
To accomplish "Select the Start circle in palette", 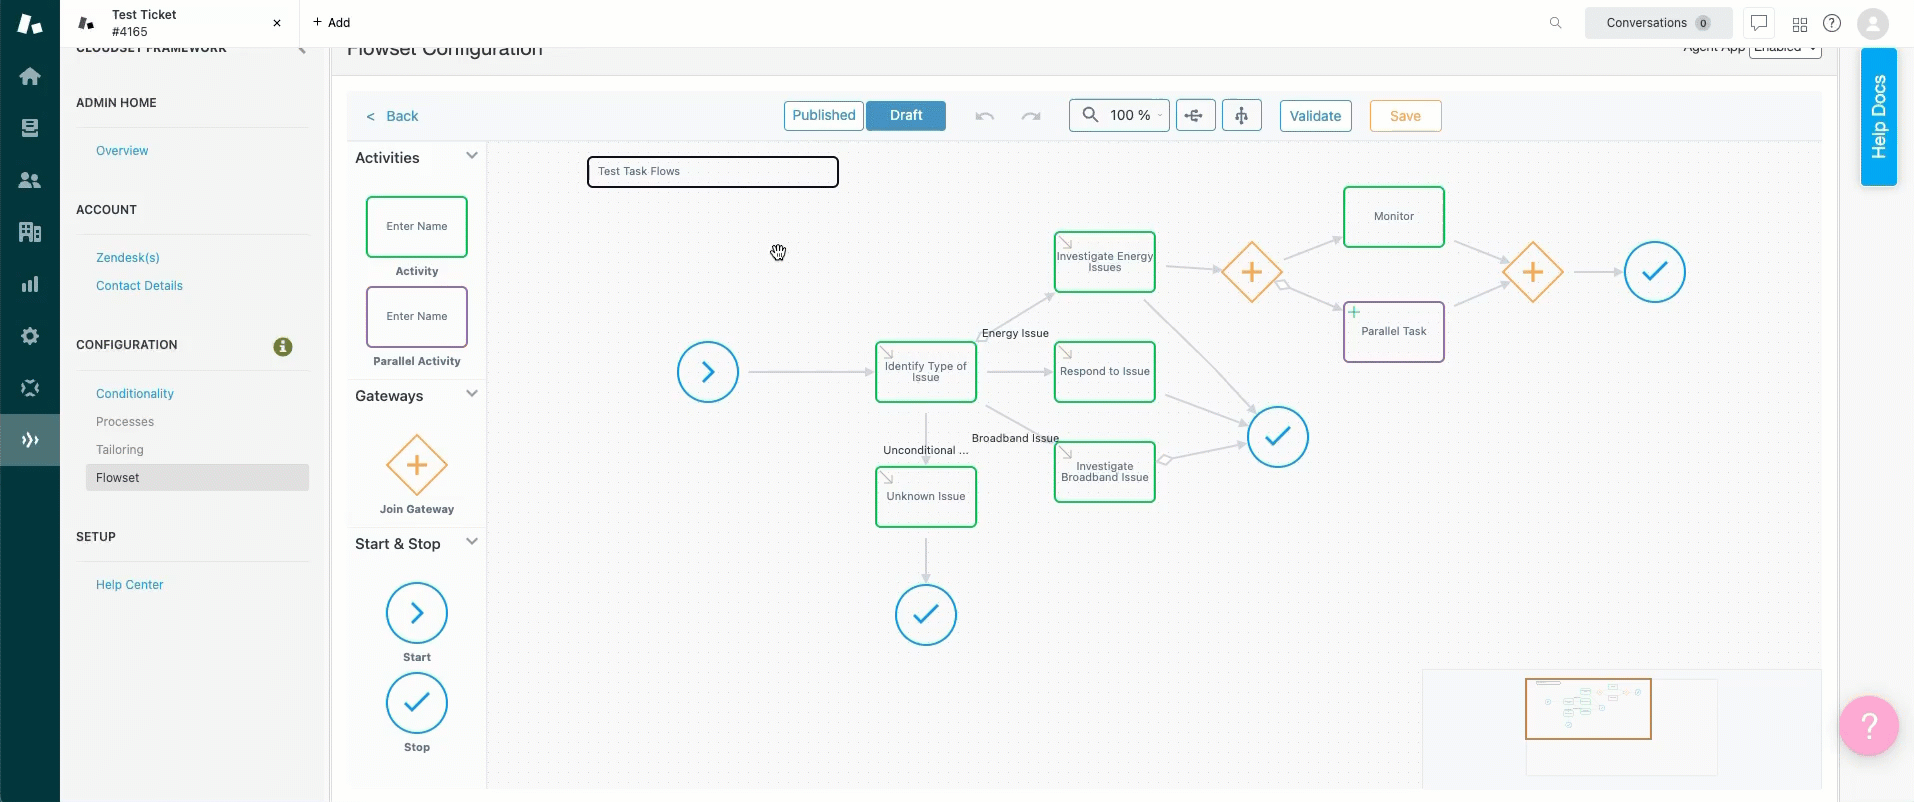I will tap(417, 613).
